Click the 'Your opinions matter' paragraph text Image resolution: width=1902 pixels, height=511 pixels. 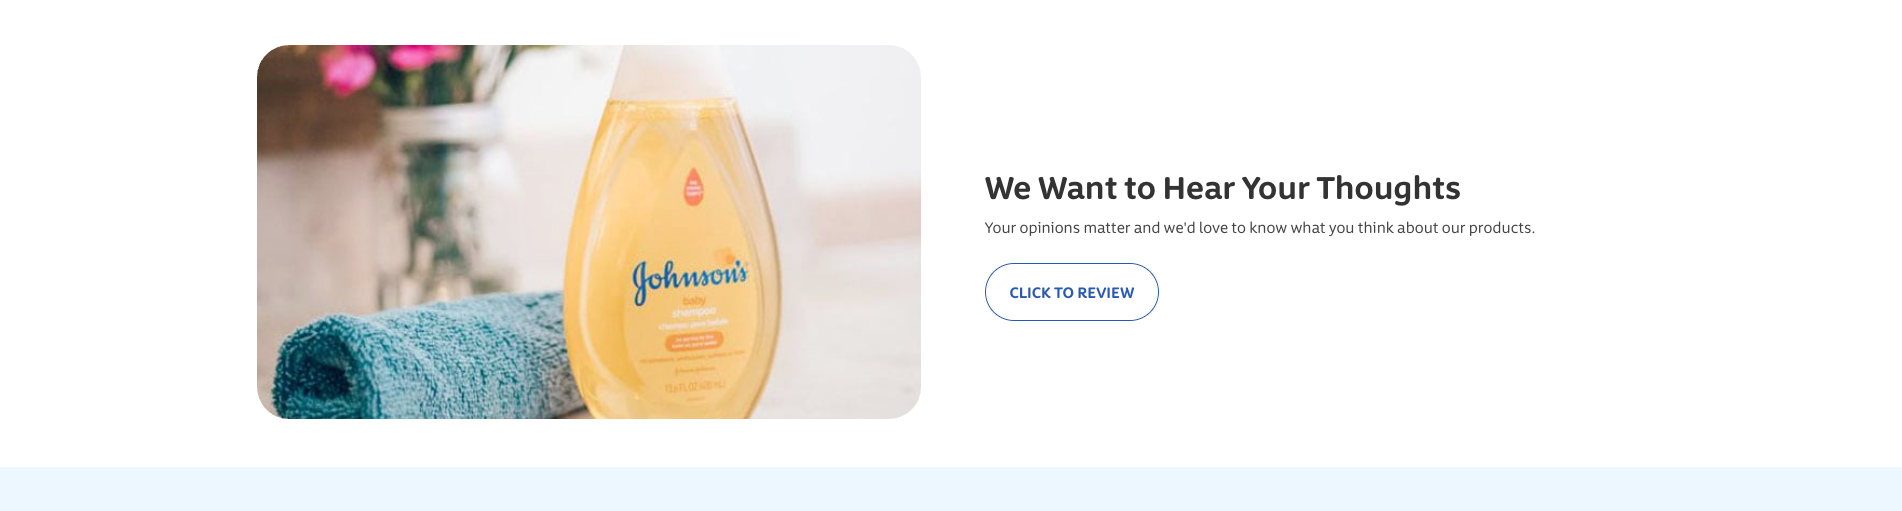tap(1259, 228)
